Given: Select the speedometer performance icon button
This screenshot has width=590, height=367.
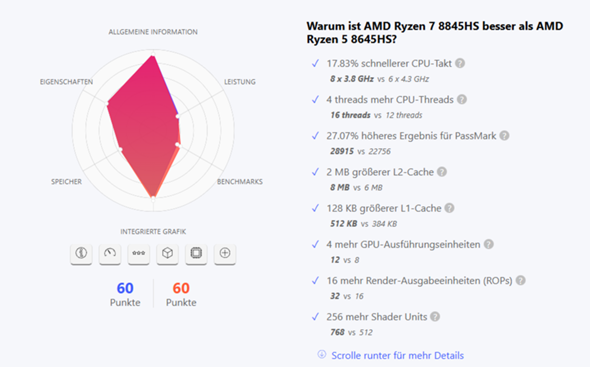Looking at the screenshot, I should pos(110,253).
